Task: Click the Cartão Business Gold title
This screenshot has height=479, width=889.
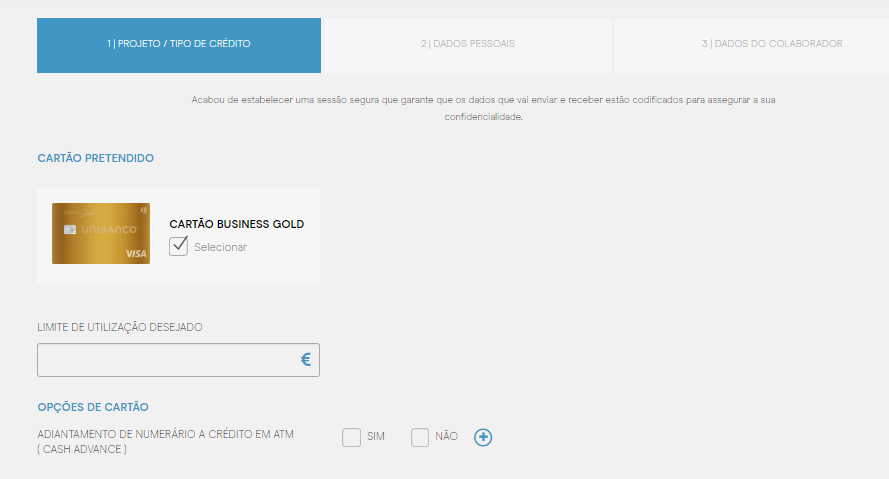Action: point(237,224)
